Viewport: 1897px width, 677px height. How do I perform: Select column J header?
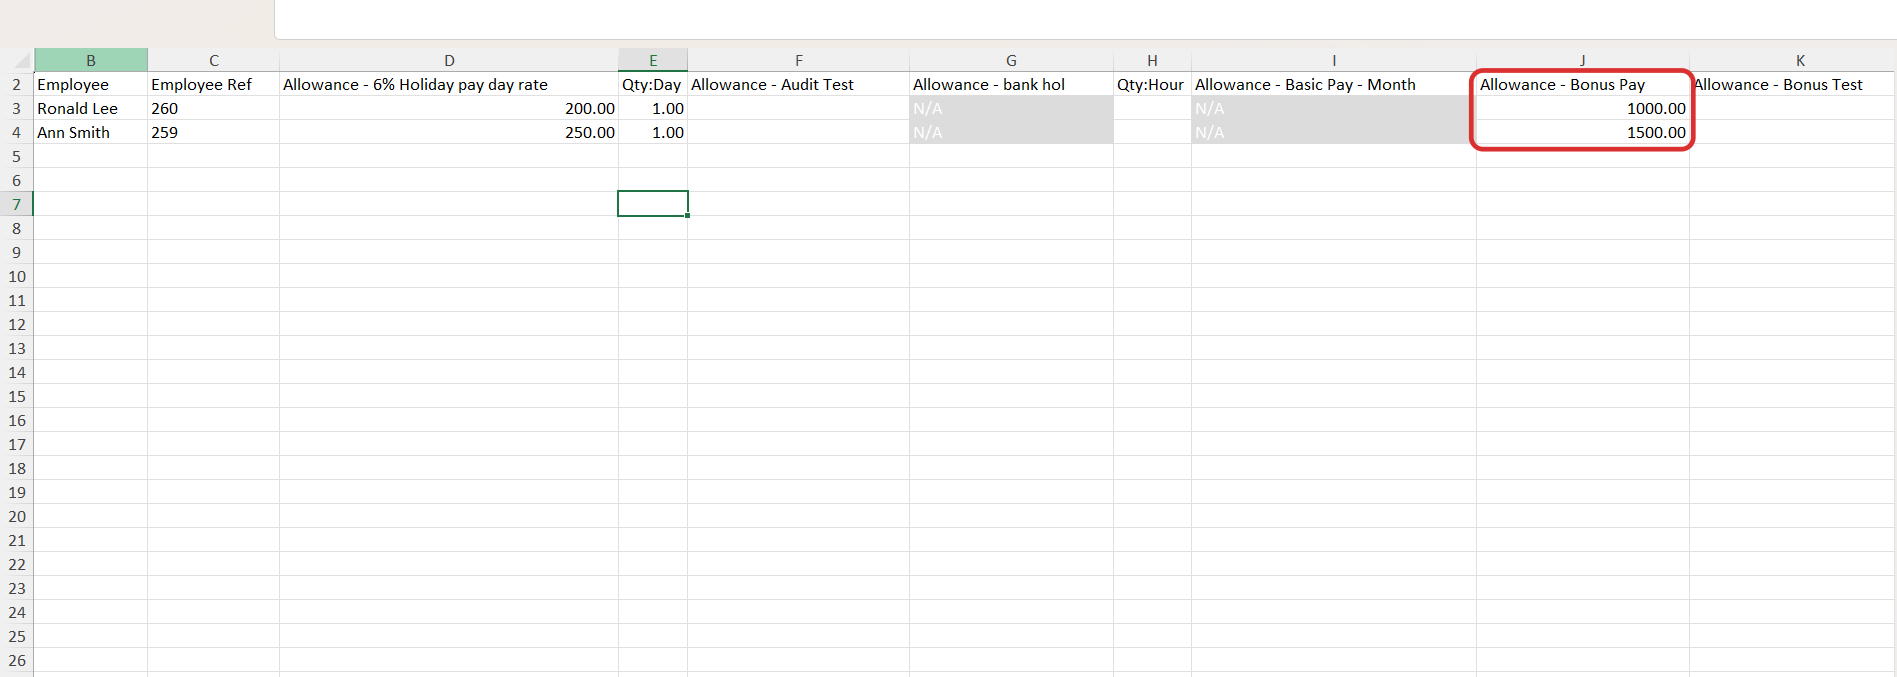(x=1583, y=60)
